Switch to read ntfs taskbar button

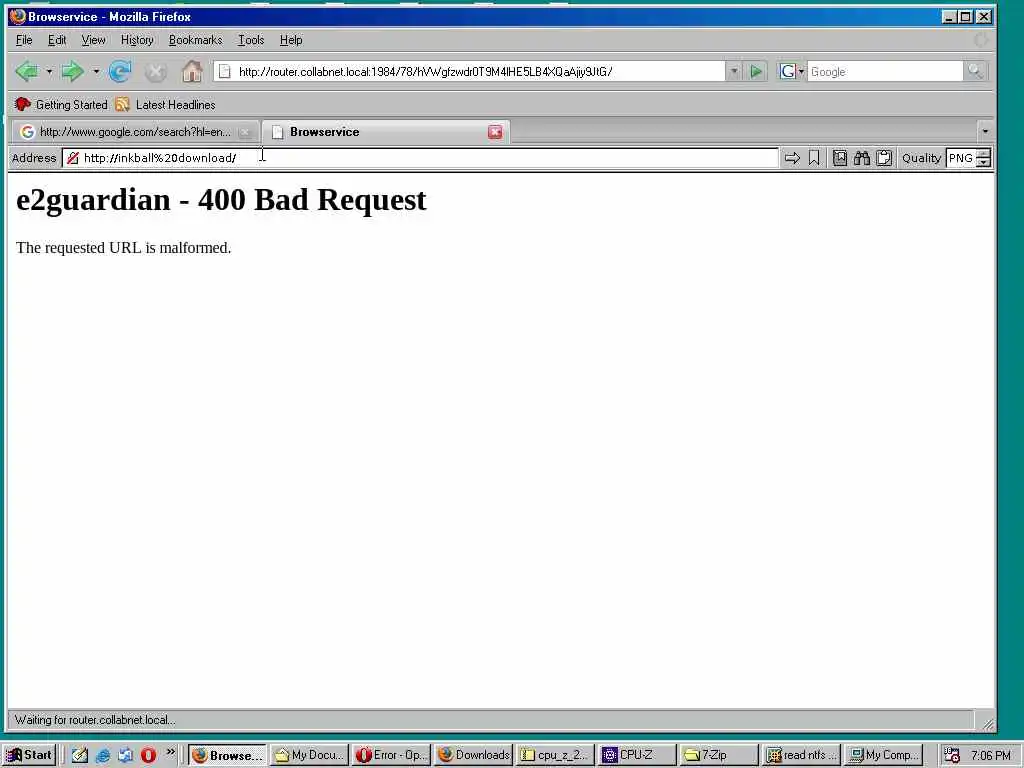point(801,755)
